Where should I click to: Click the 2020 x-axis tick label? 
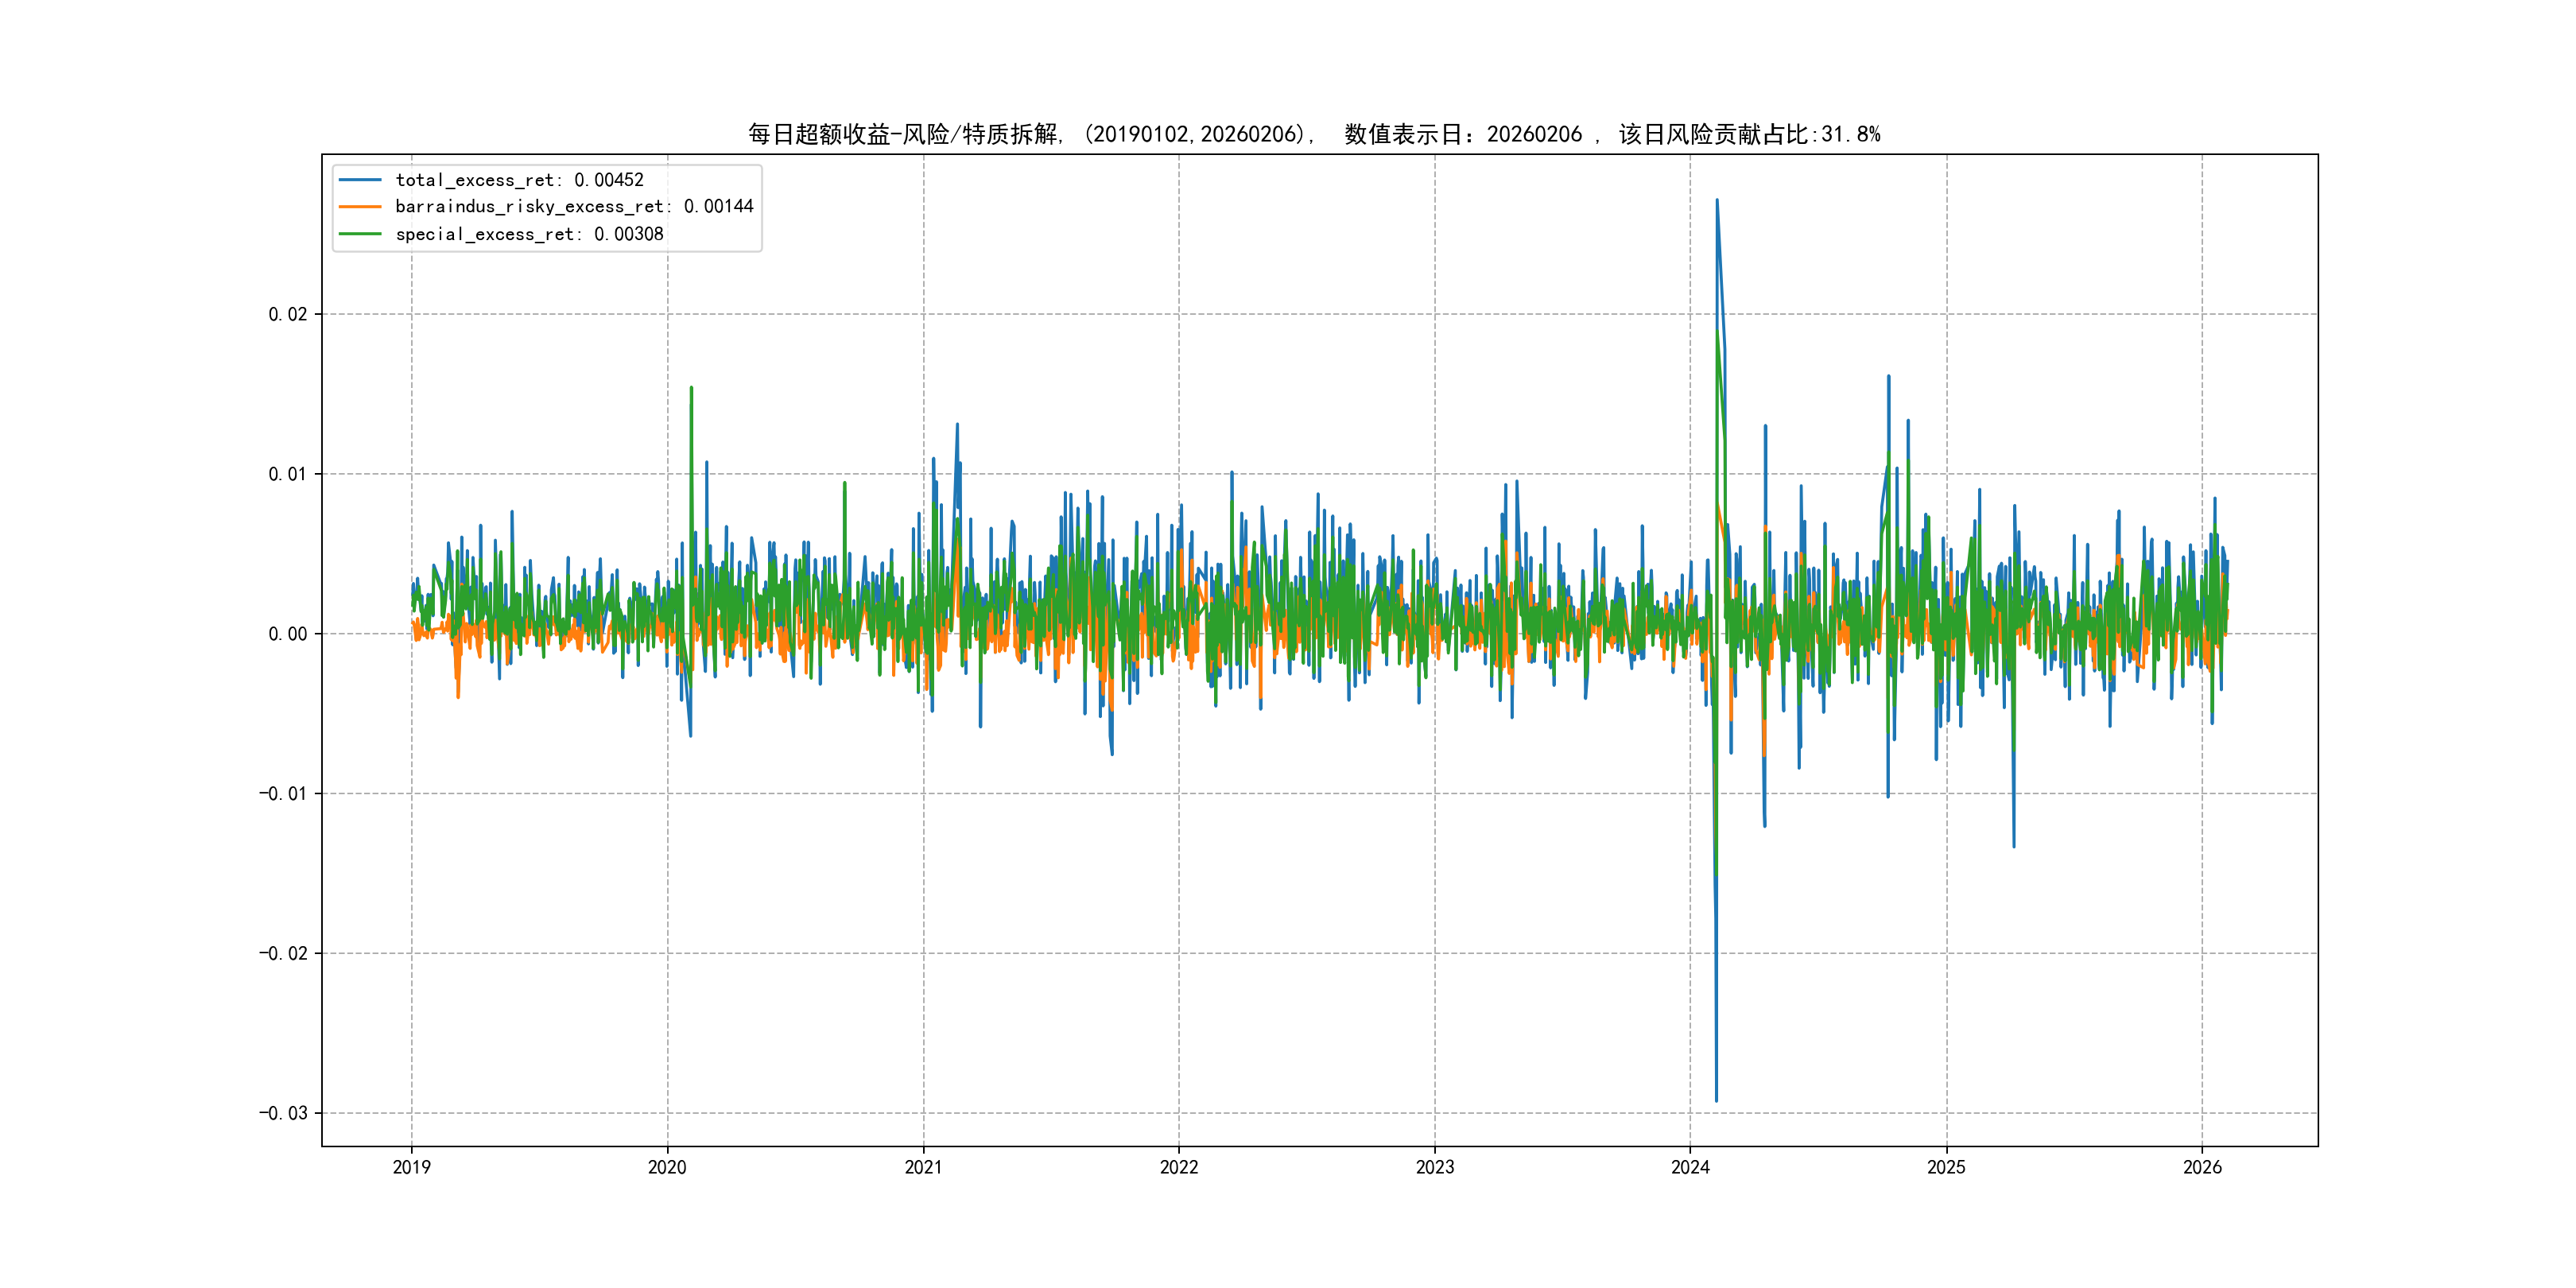pyautogui.click(x=667, y=1167)
